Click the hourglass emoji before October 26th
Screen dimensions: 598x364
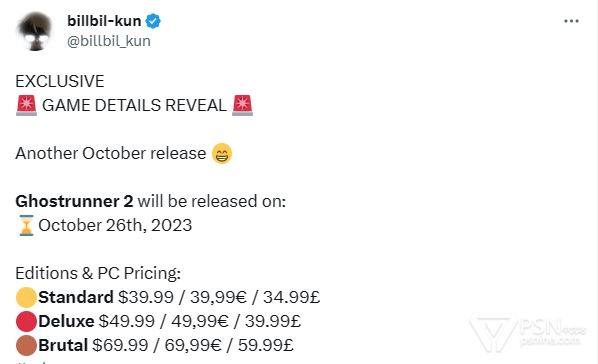pyautogui.click(x=26, y=225)
